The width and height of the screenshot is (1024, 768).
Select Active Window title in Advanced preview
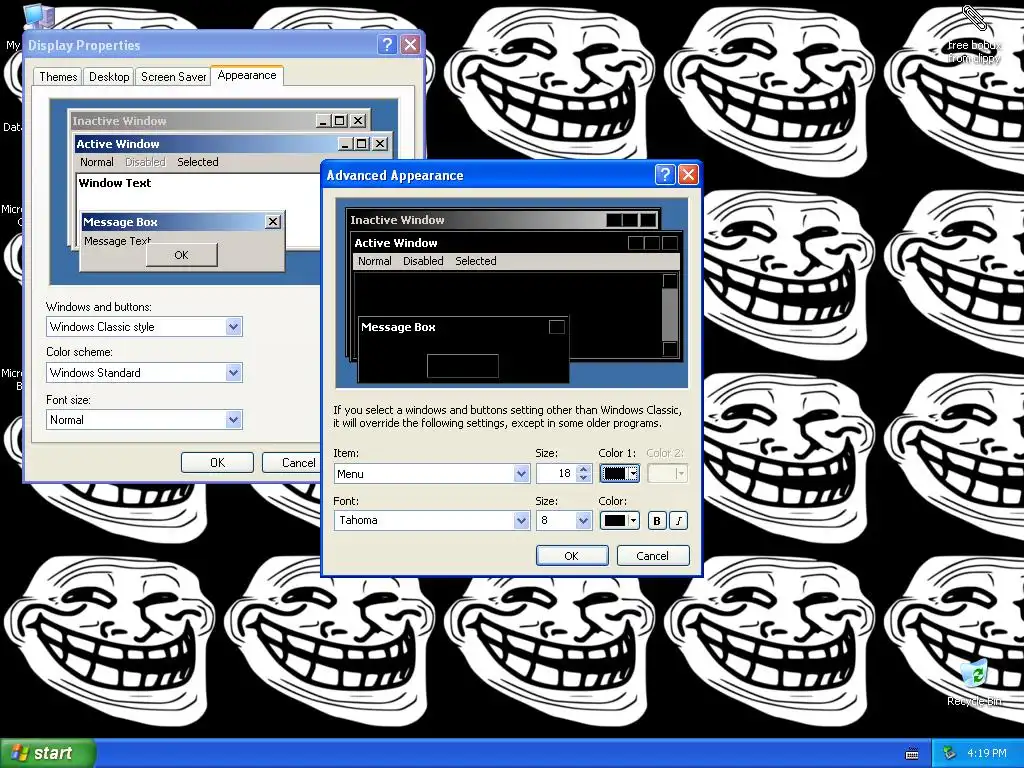[x=396, y=243]
